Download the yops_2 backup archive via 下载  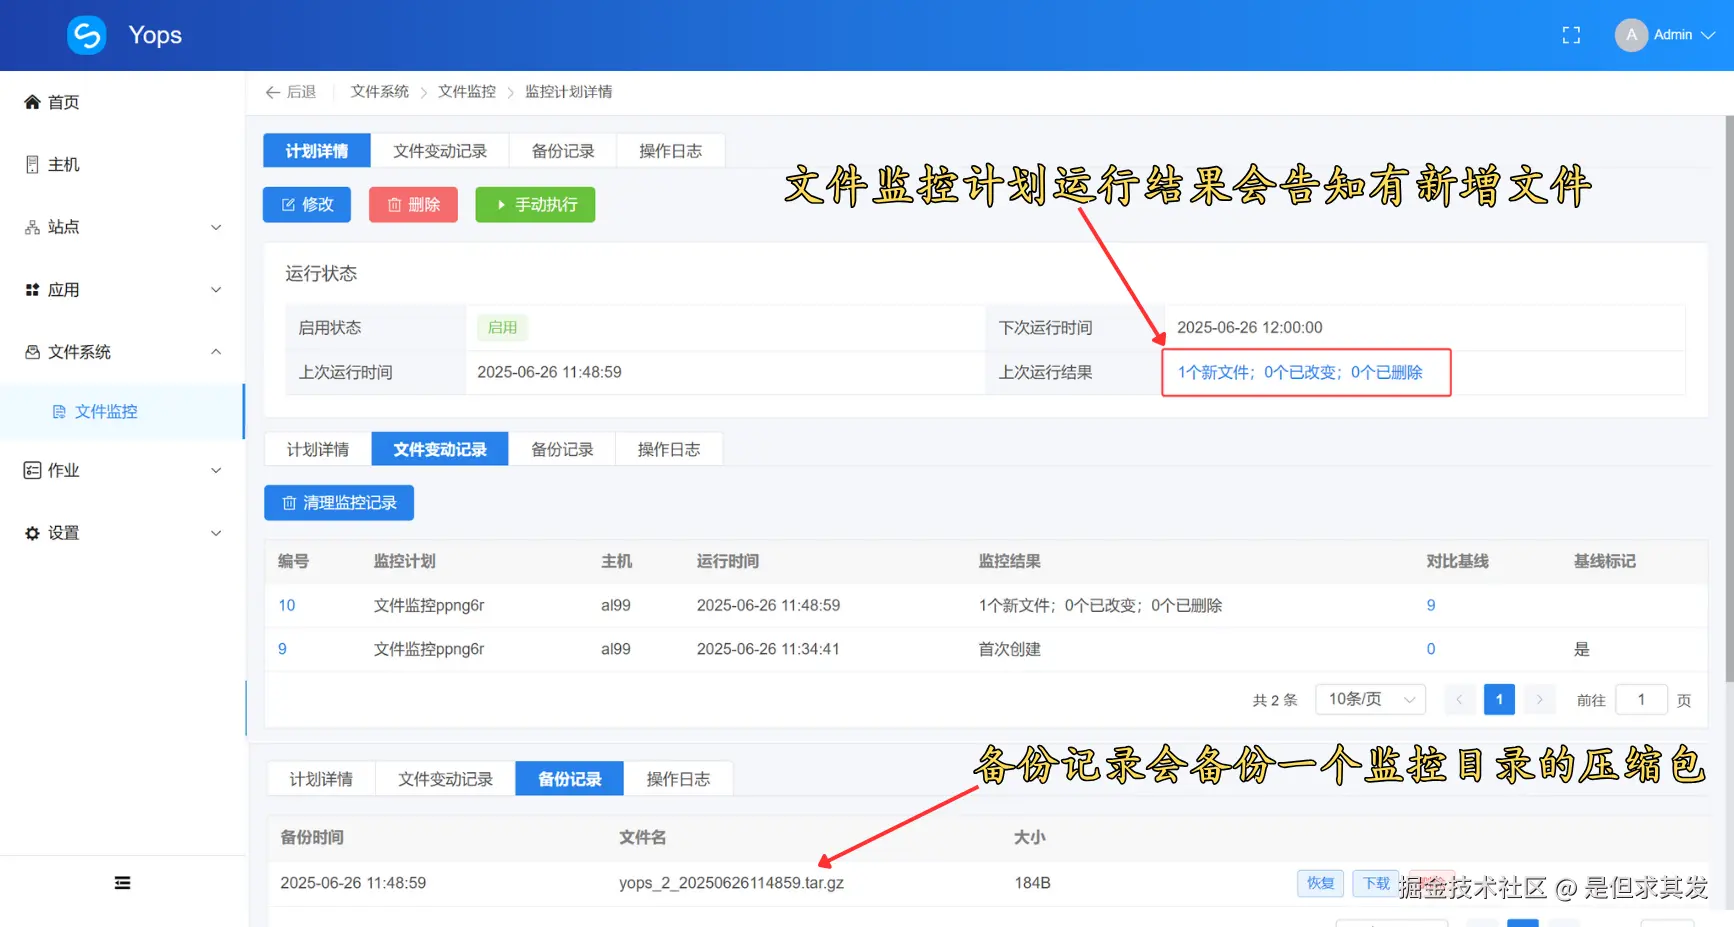[1375, 883]
